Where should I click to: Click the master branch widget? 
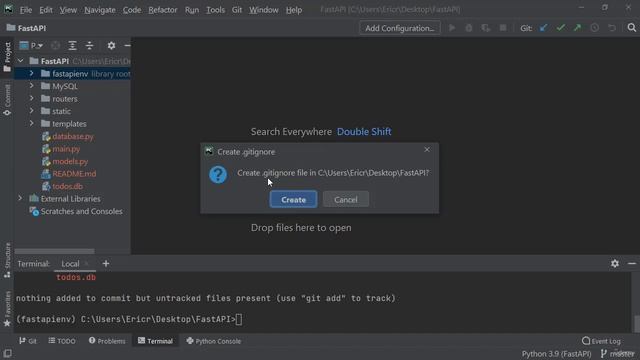coord(618,353)
